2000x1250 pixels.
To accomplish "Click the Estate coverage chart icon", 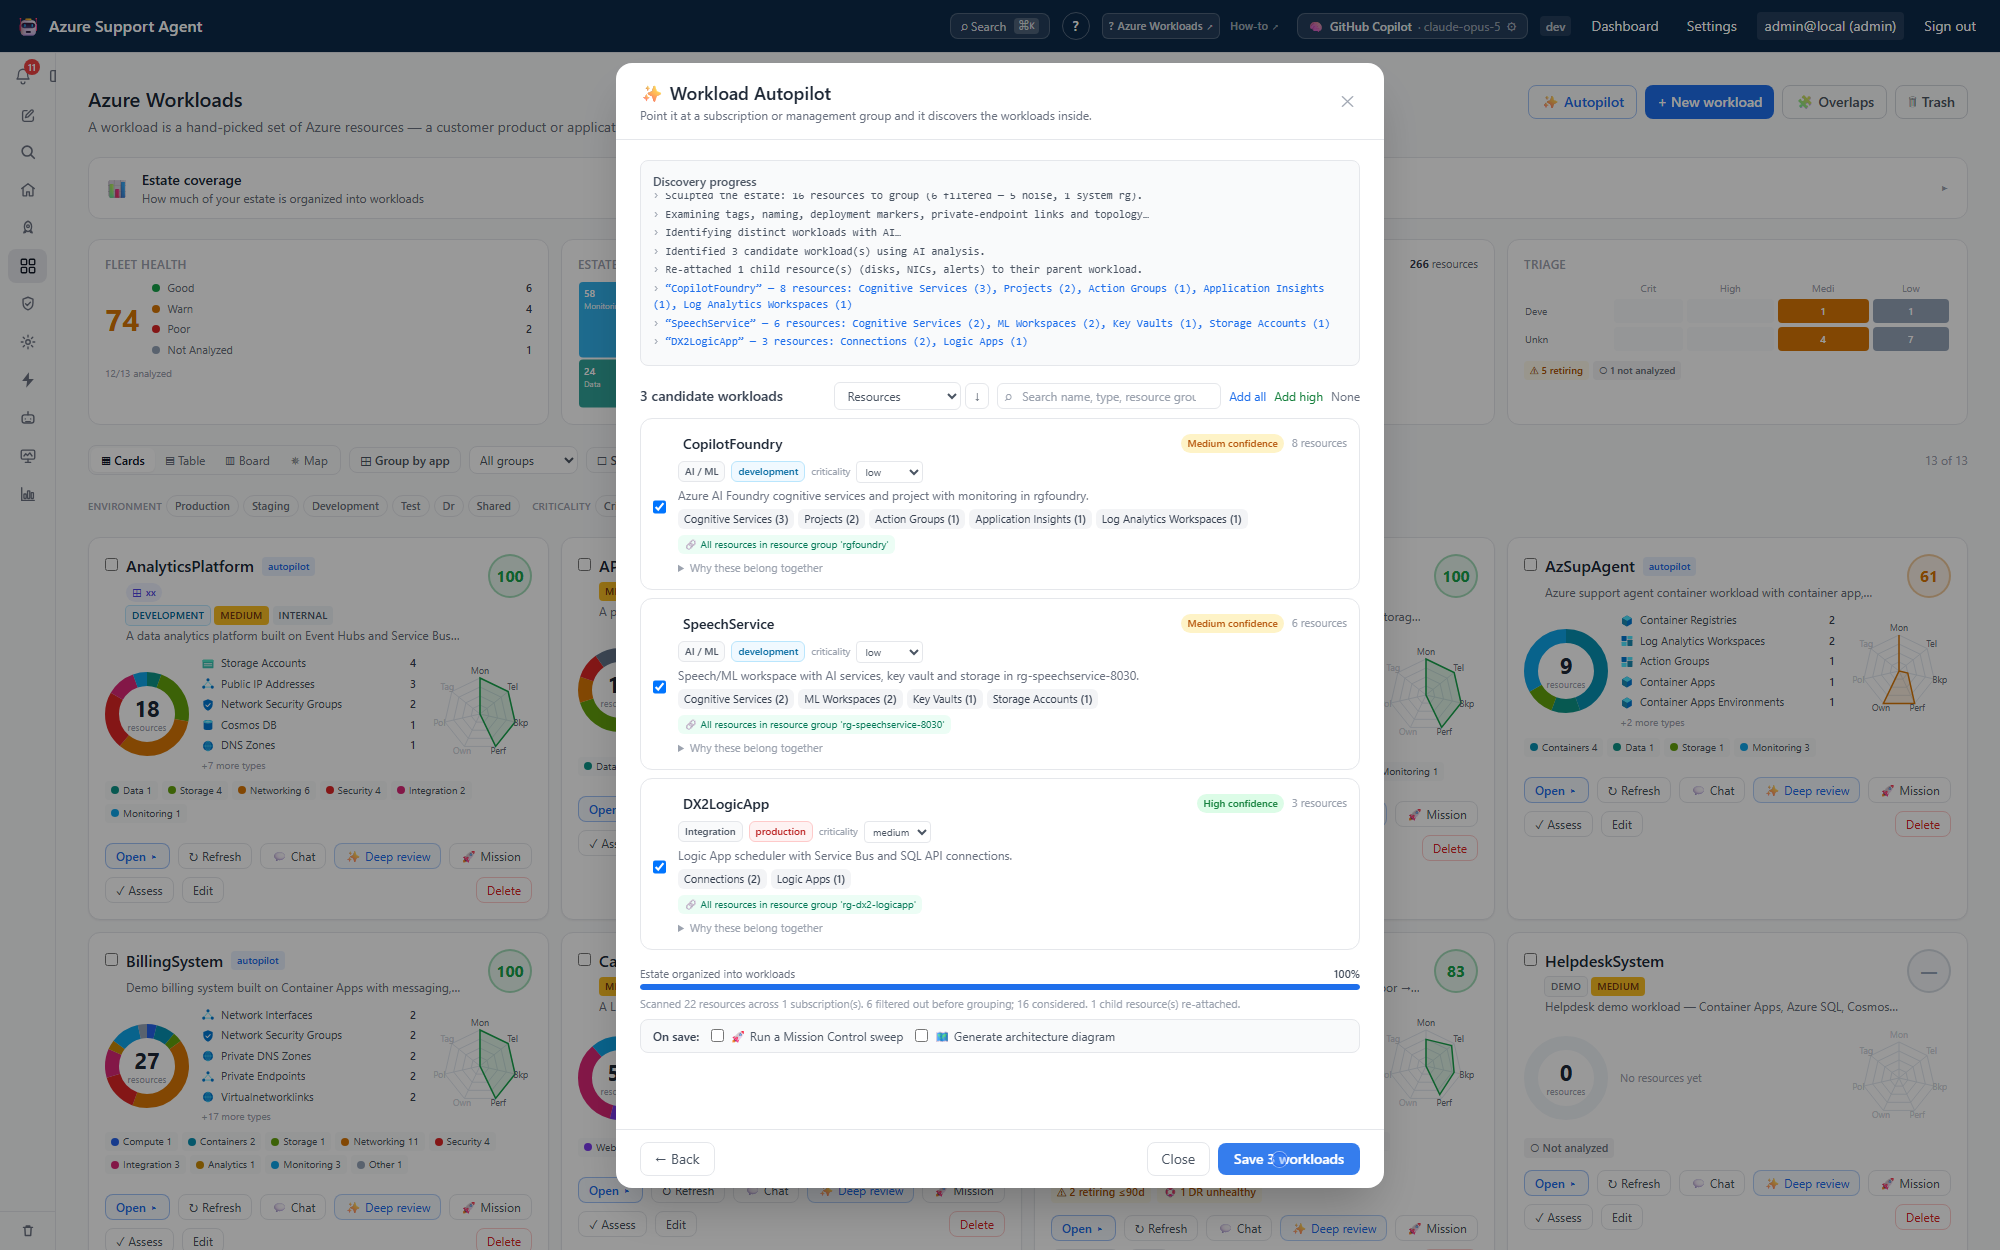I will point(117,189).
